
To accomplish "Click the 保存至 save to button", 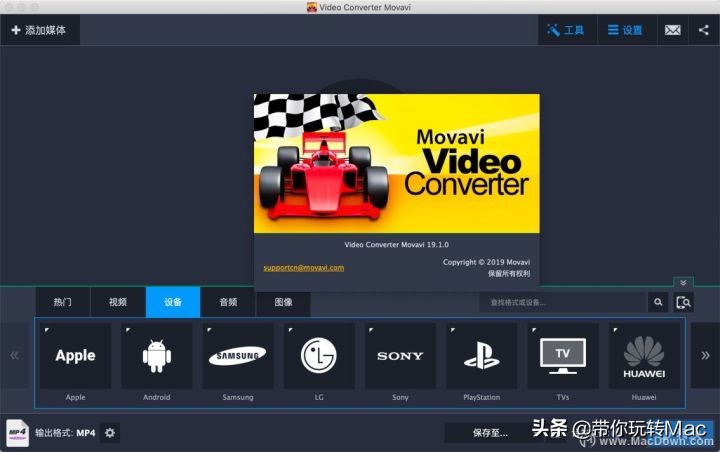I will click(490, 433).
